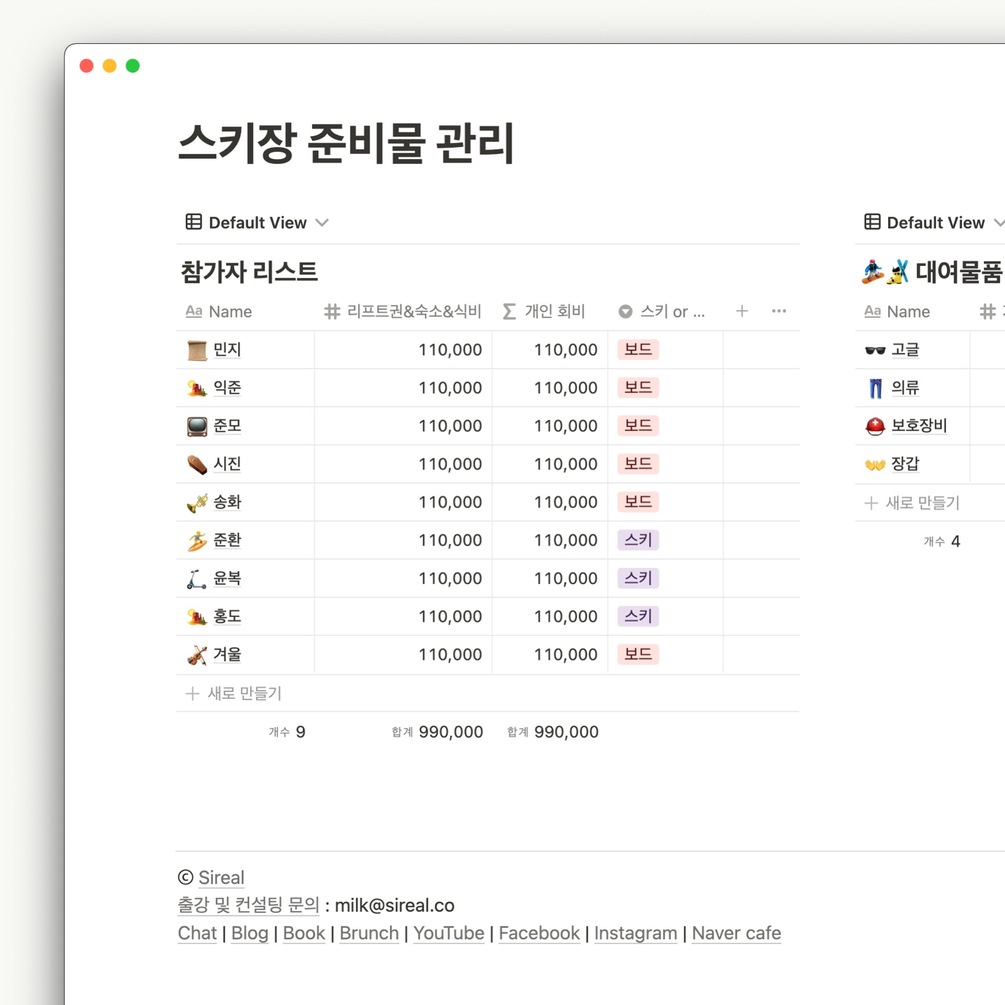Open the 보호장비 rental item
This screenshot has width=1005, height=1005.
tap(919, 426)
